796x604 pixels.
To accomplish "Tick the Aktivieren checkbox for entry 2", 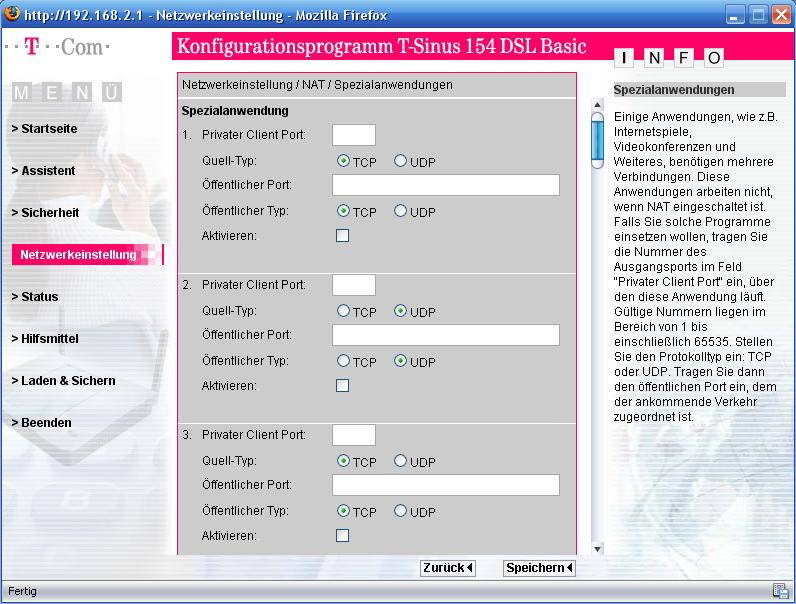I will (343, 386).
